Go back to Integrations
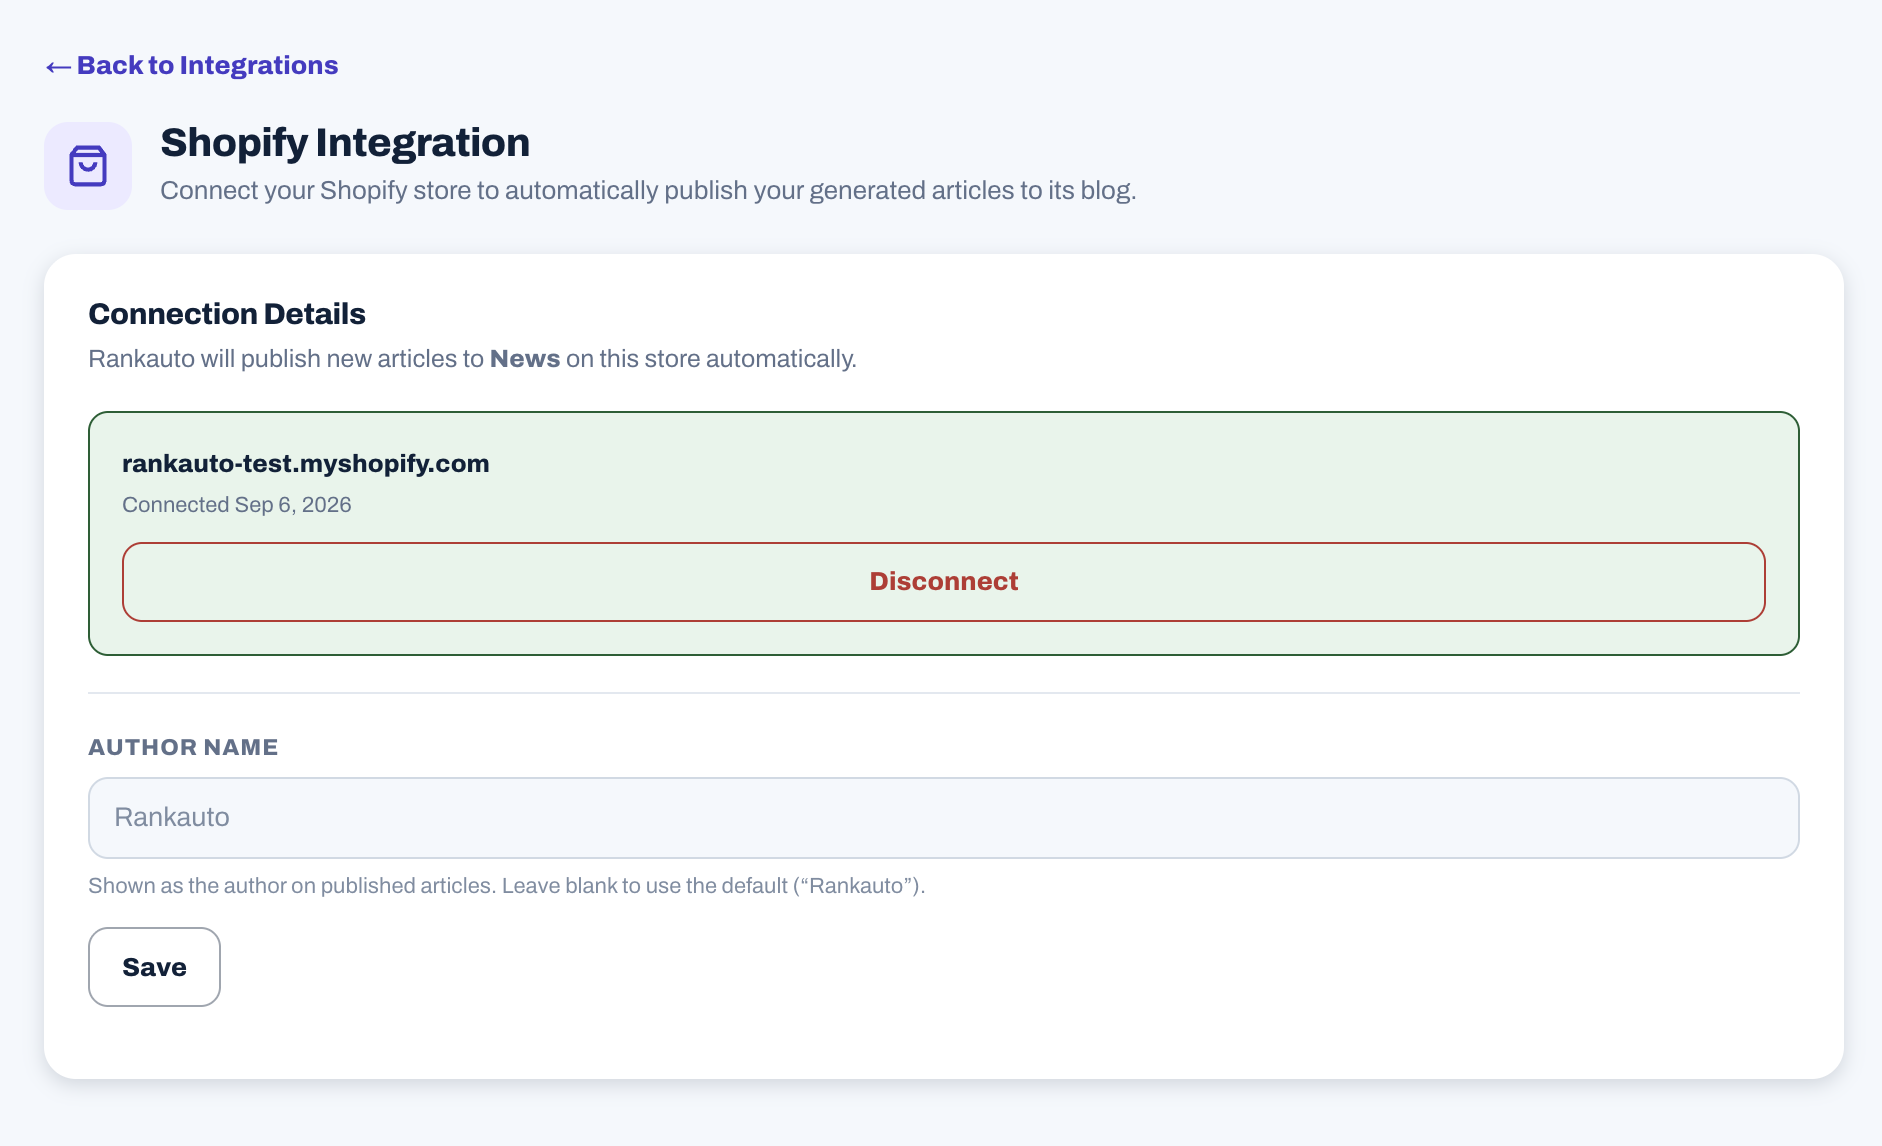1882x1146 pixels. pyautogui.click(x=192, y=66)
